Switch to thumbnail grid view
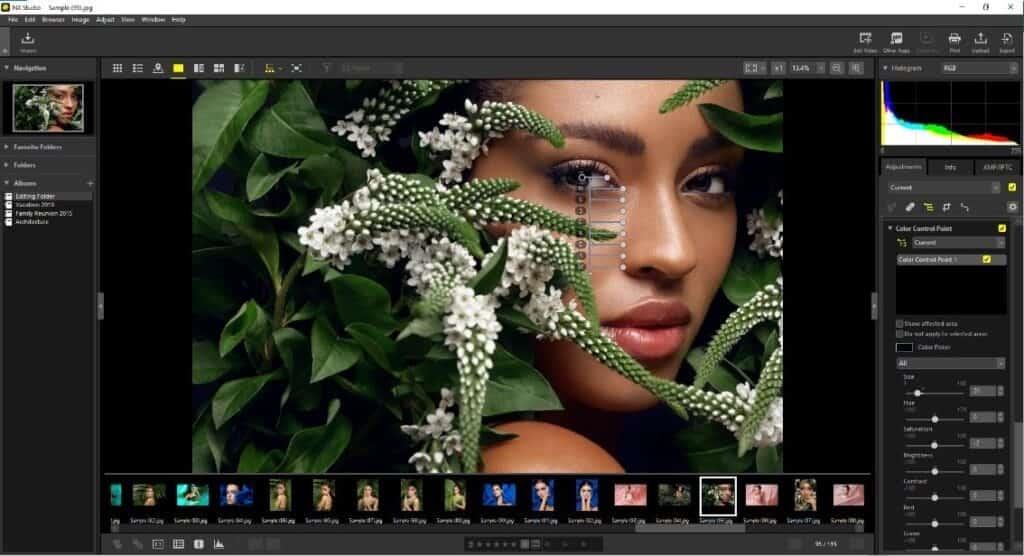1024x556 pixels. [x=117, y=68]
